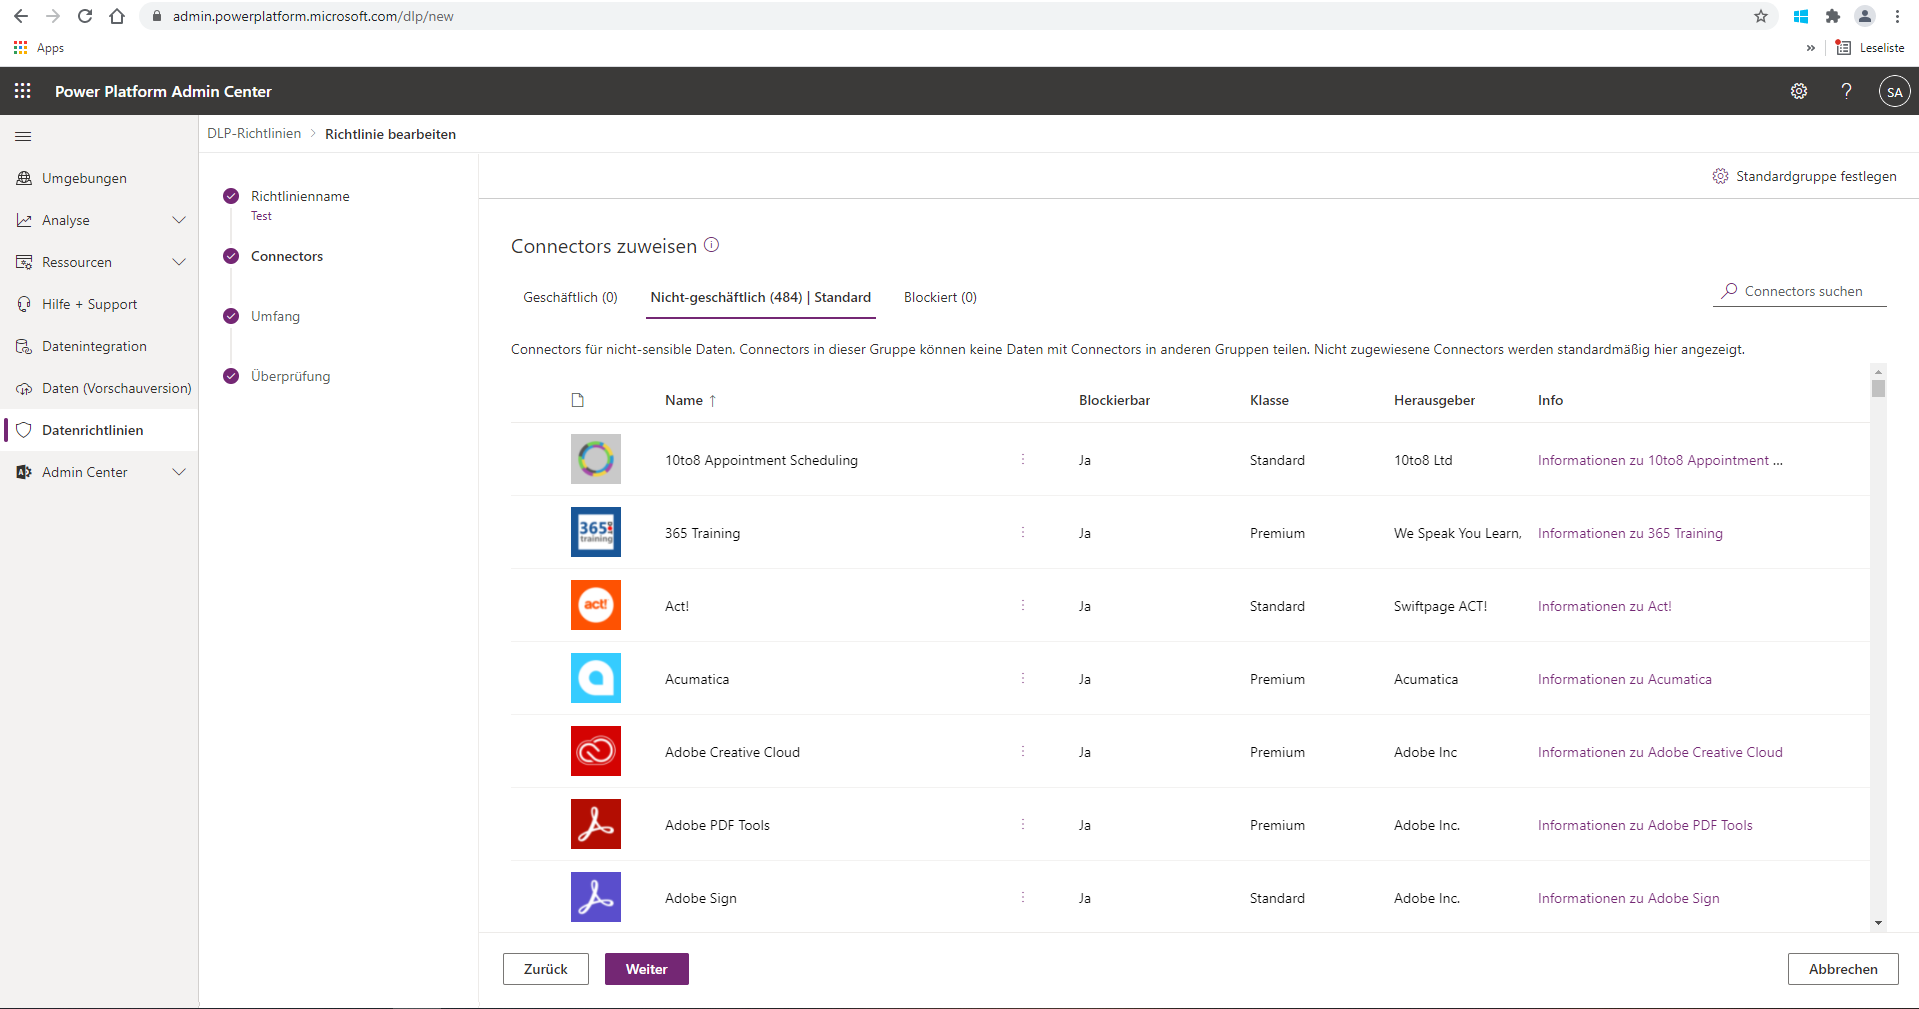Click the file type column header icon

[x=577, y=400]
